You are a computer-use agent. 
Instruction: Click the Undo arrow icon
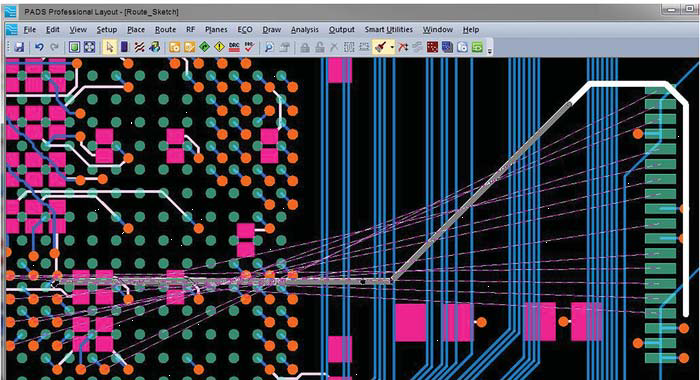tap(39, 47)
